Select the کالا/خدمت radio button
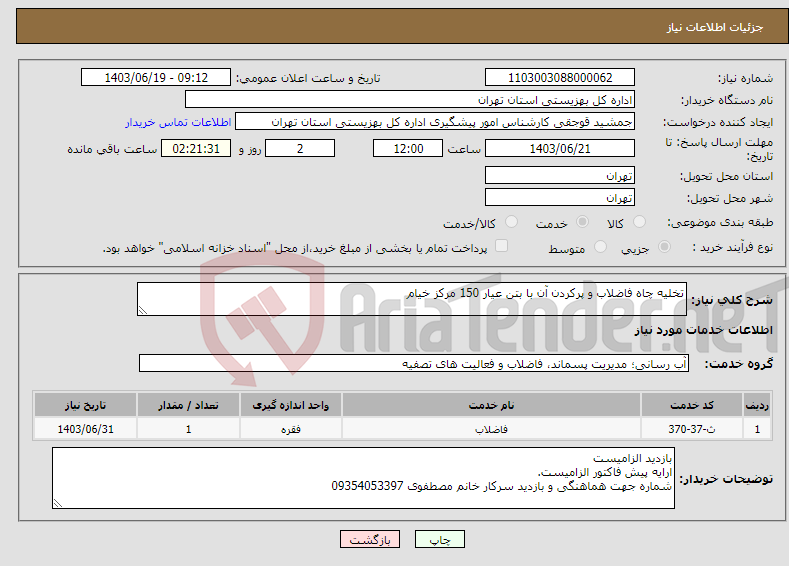Screen dimensions: 789x566 point(511,222)
